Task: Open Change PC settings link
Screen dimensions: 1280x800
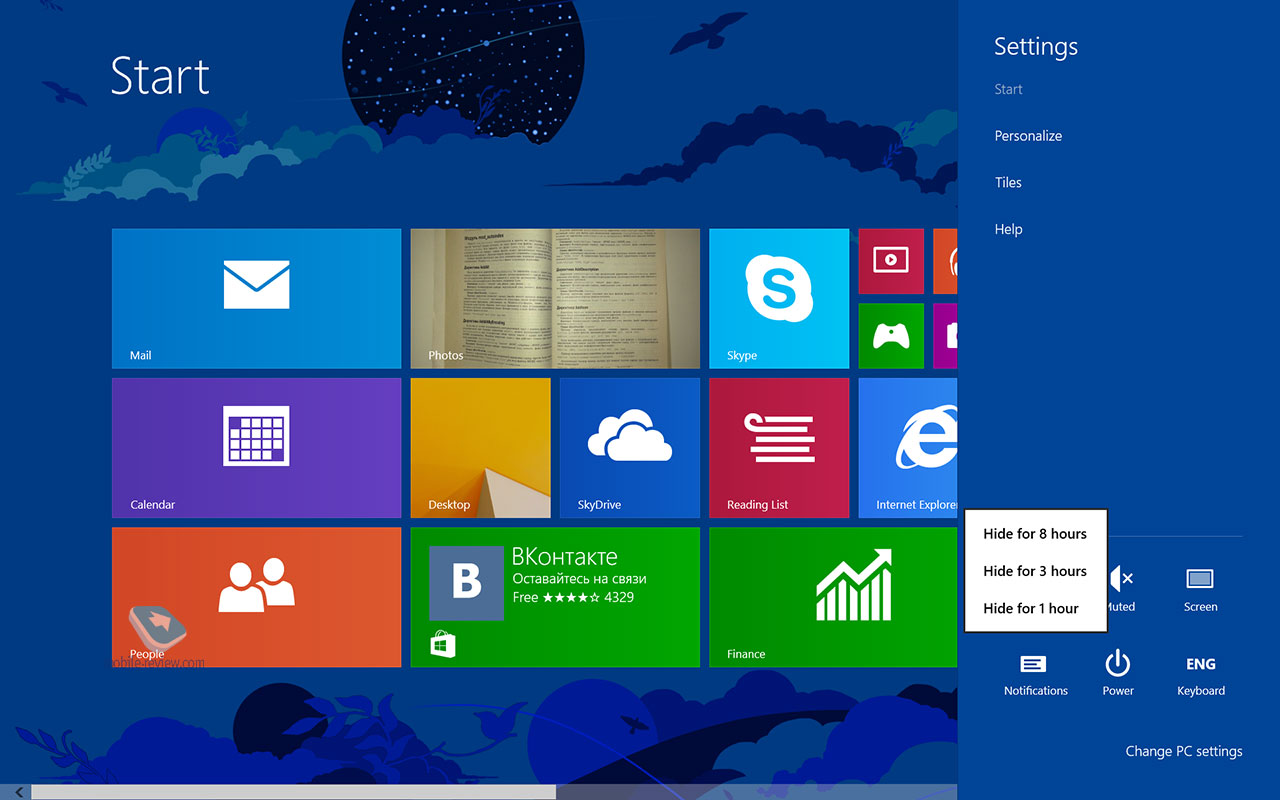Action: click(1184, 751)
